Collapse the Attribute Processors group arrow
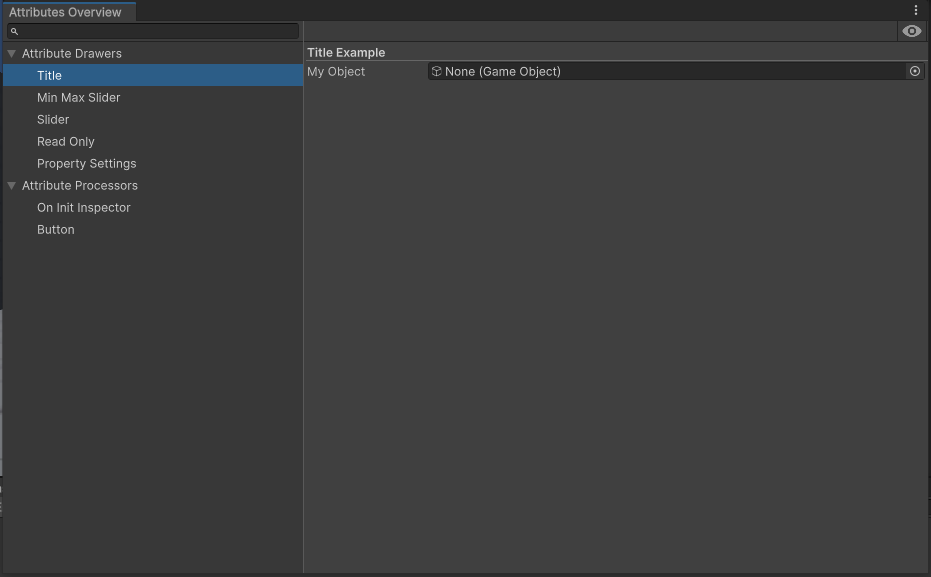 tap(12, 186)
